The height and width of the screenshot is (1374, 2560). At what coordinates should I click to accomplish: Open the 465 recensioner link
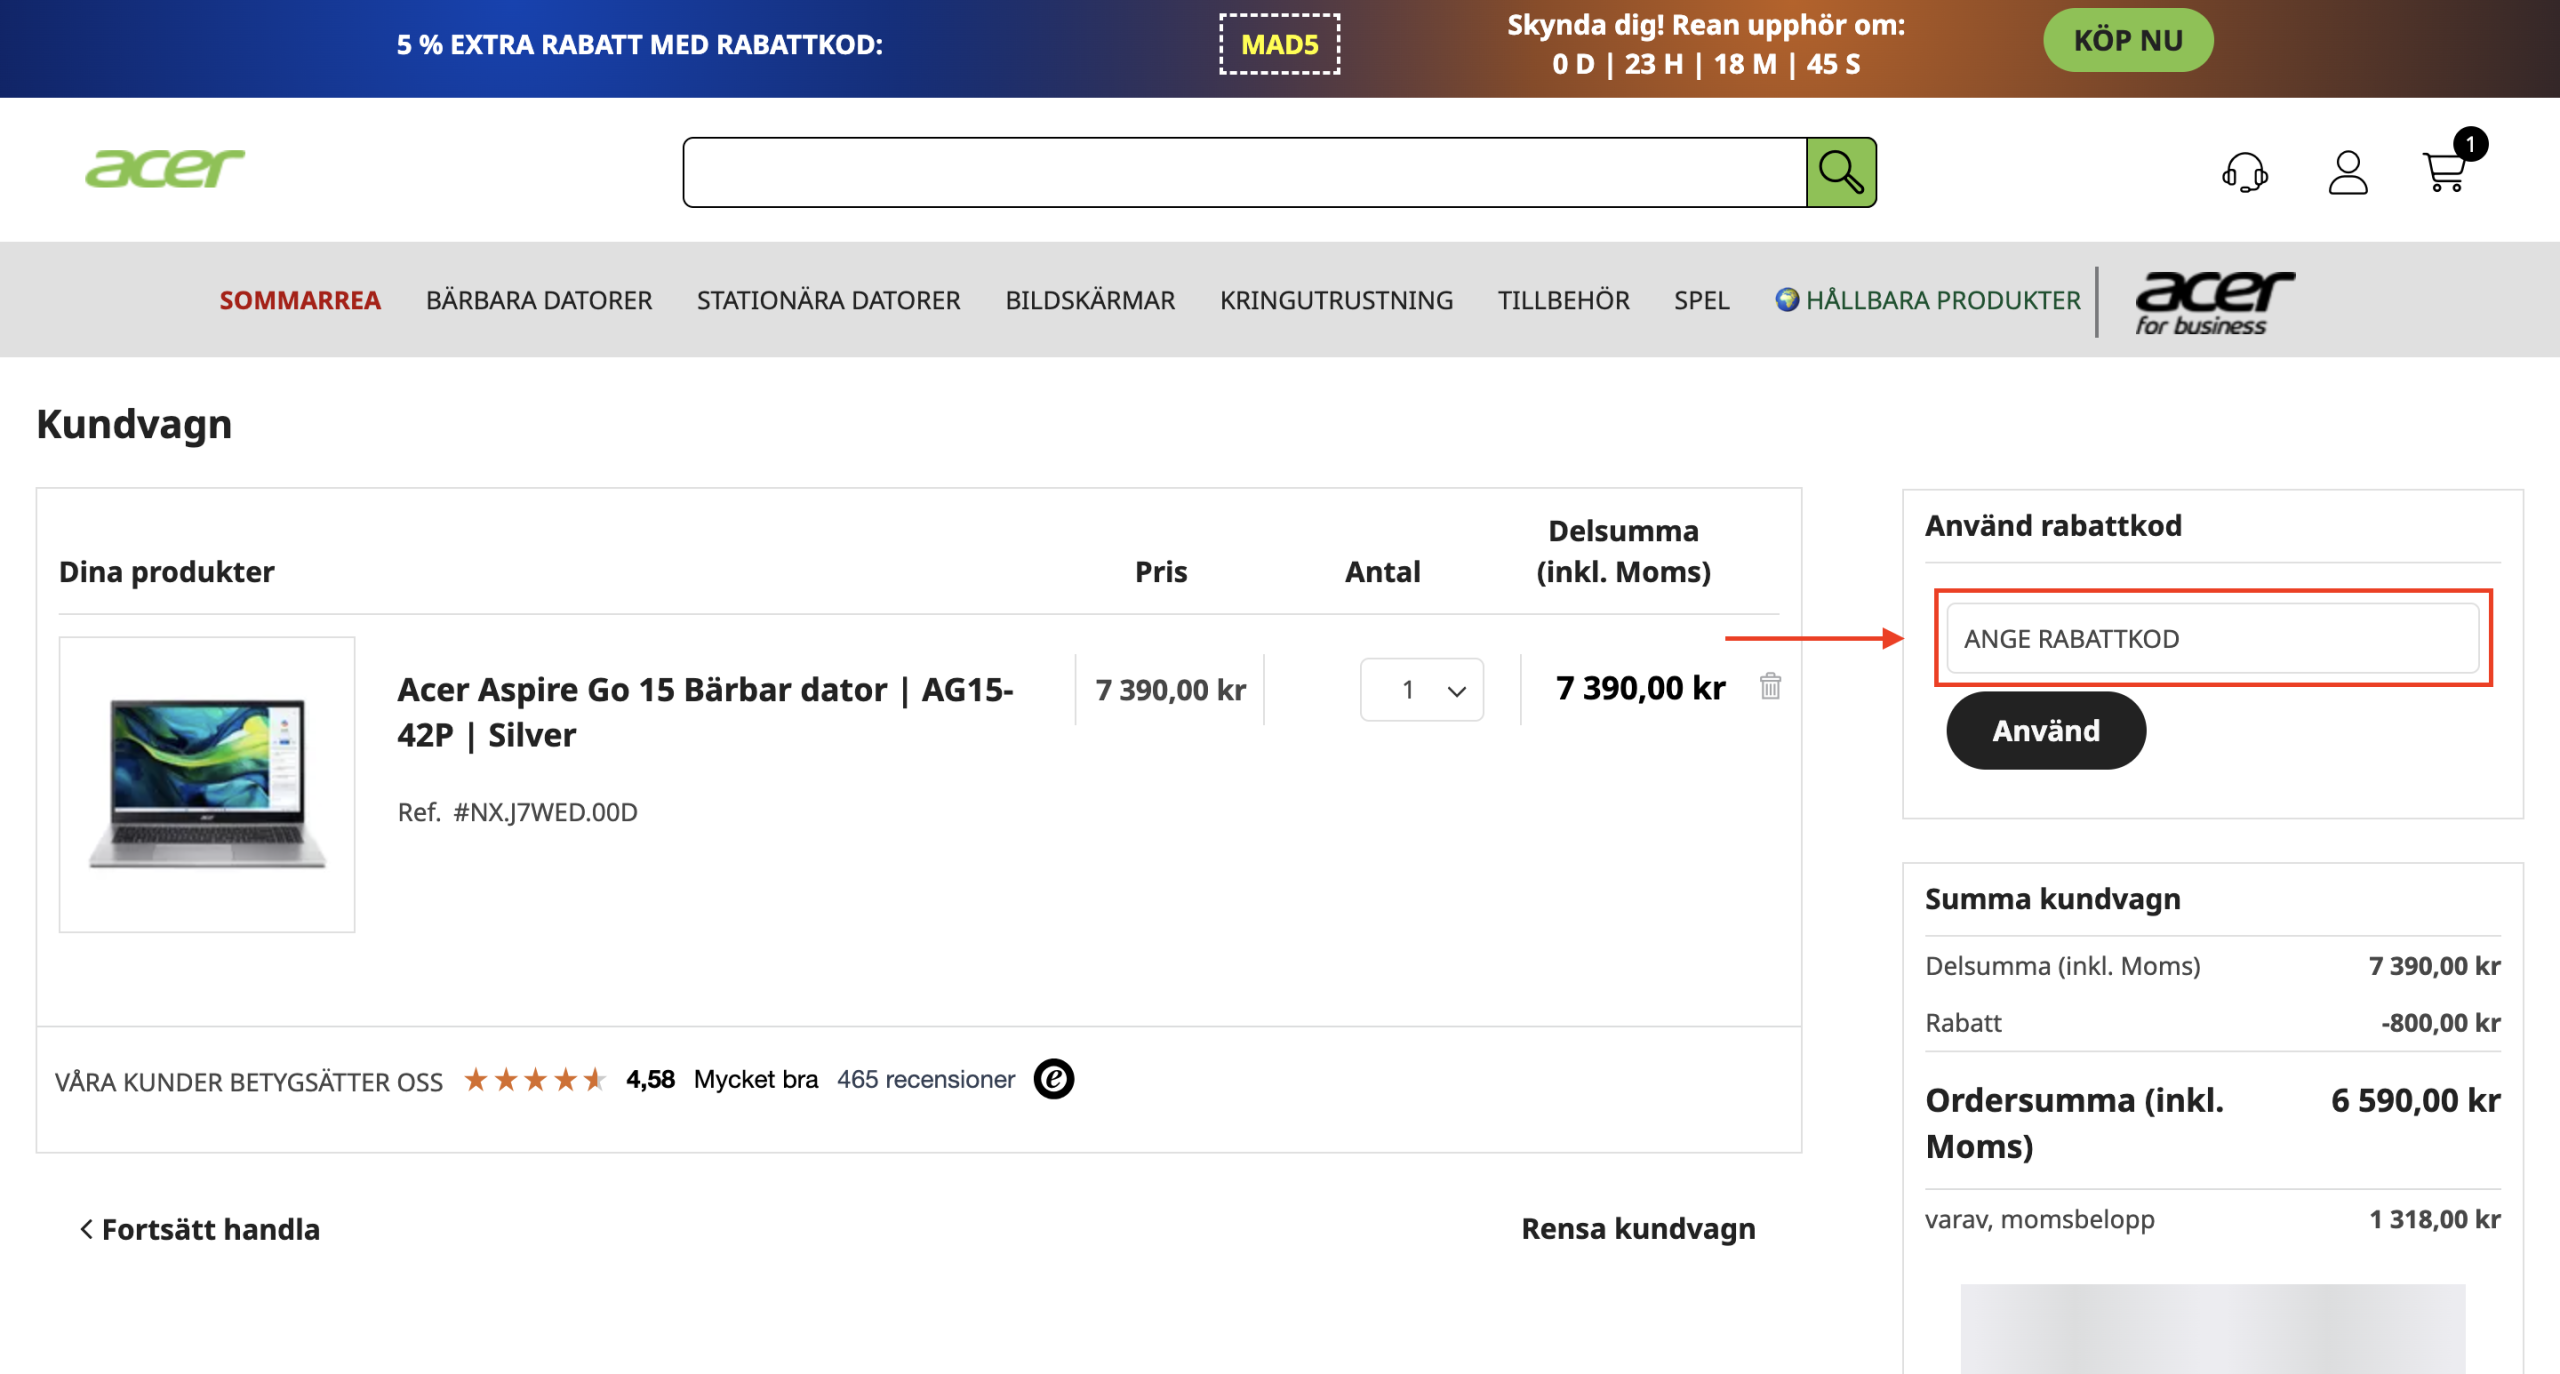click(925, 1080)
